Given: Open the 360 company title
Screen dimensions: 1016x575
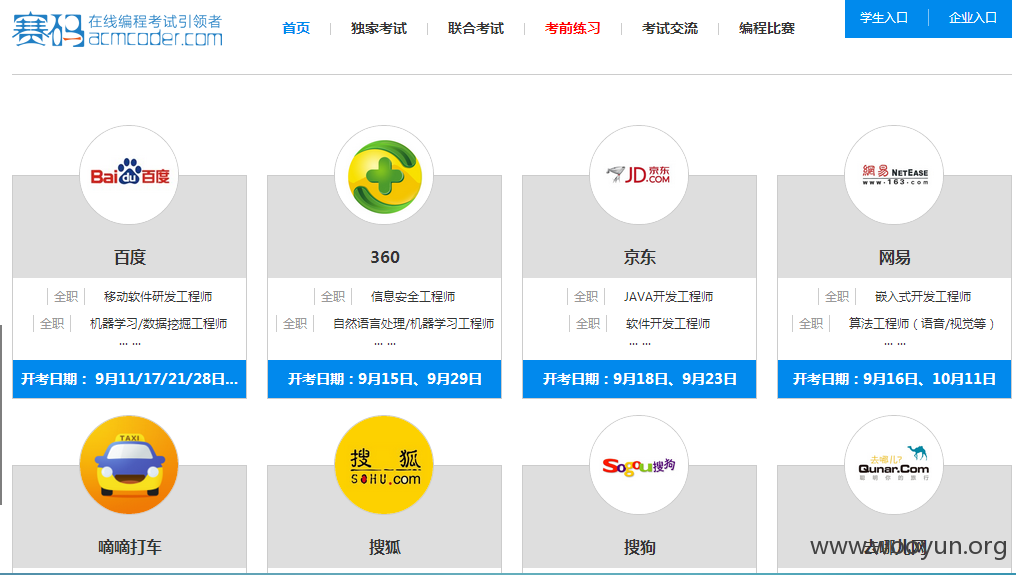Looking at the screenshot, I should point(385,257).
